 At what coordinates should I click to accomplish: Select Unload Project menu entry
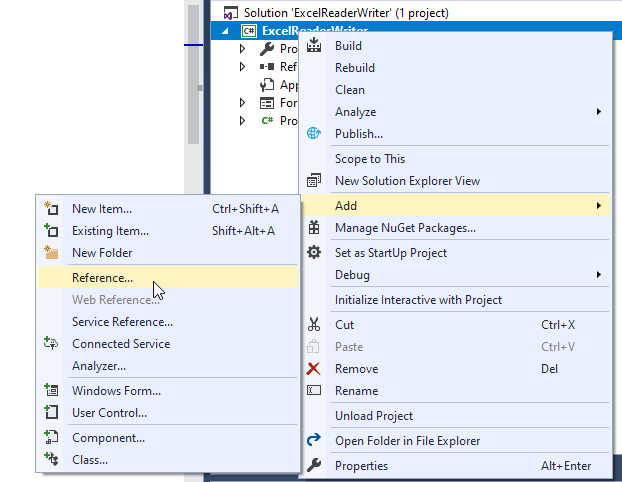point(373,416)
